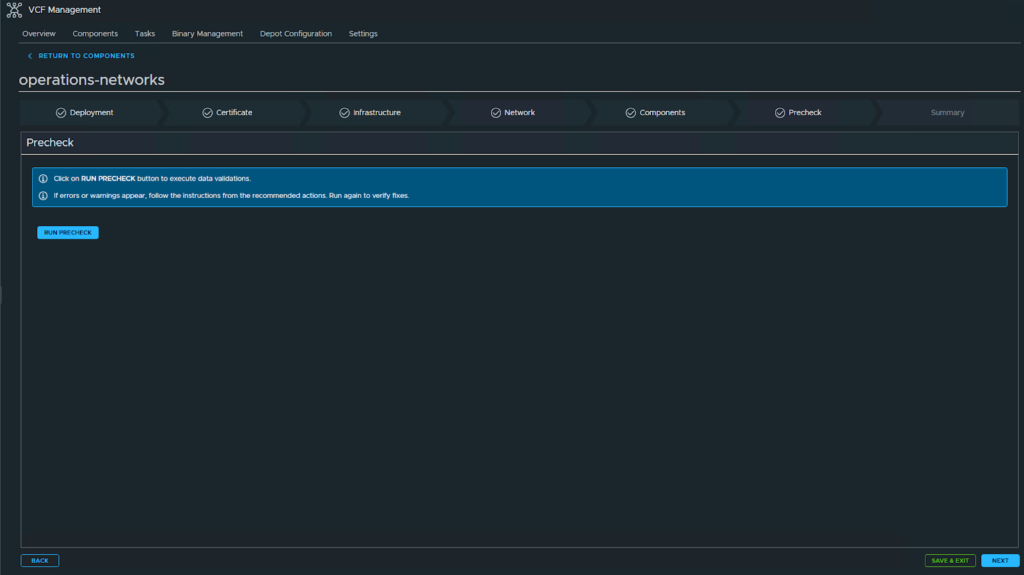
Task: Click the 'VCF Management' header text
Action: [65, 10]
